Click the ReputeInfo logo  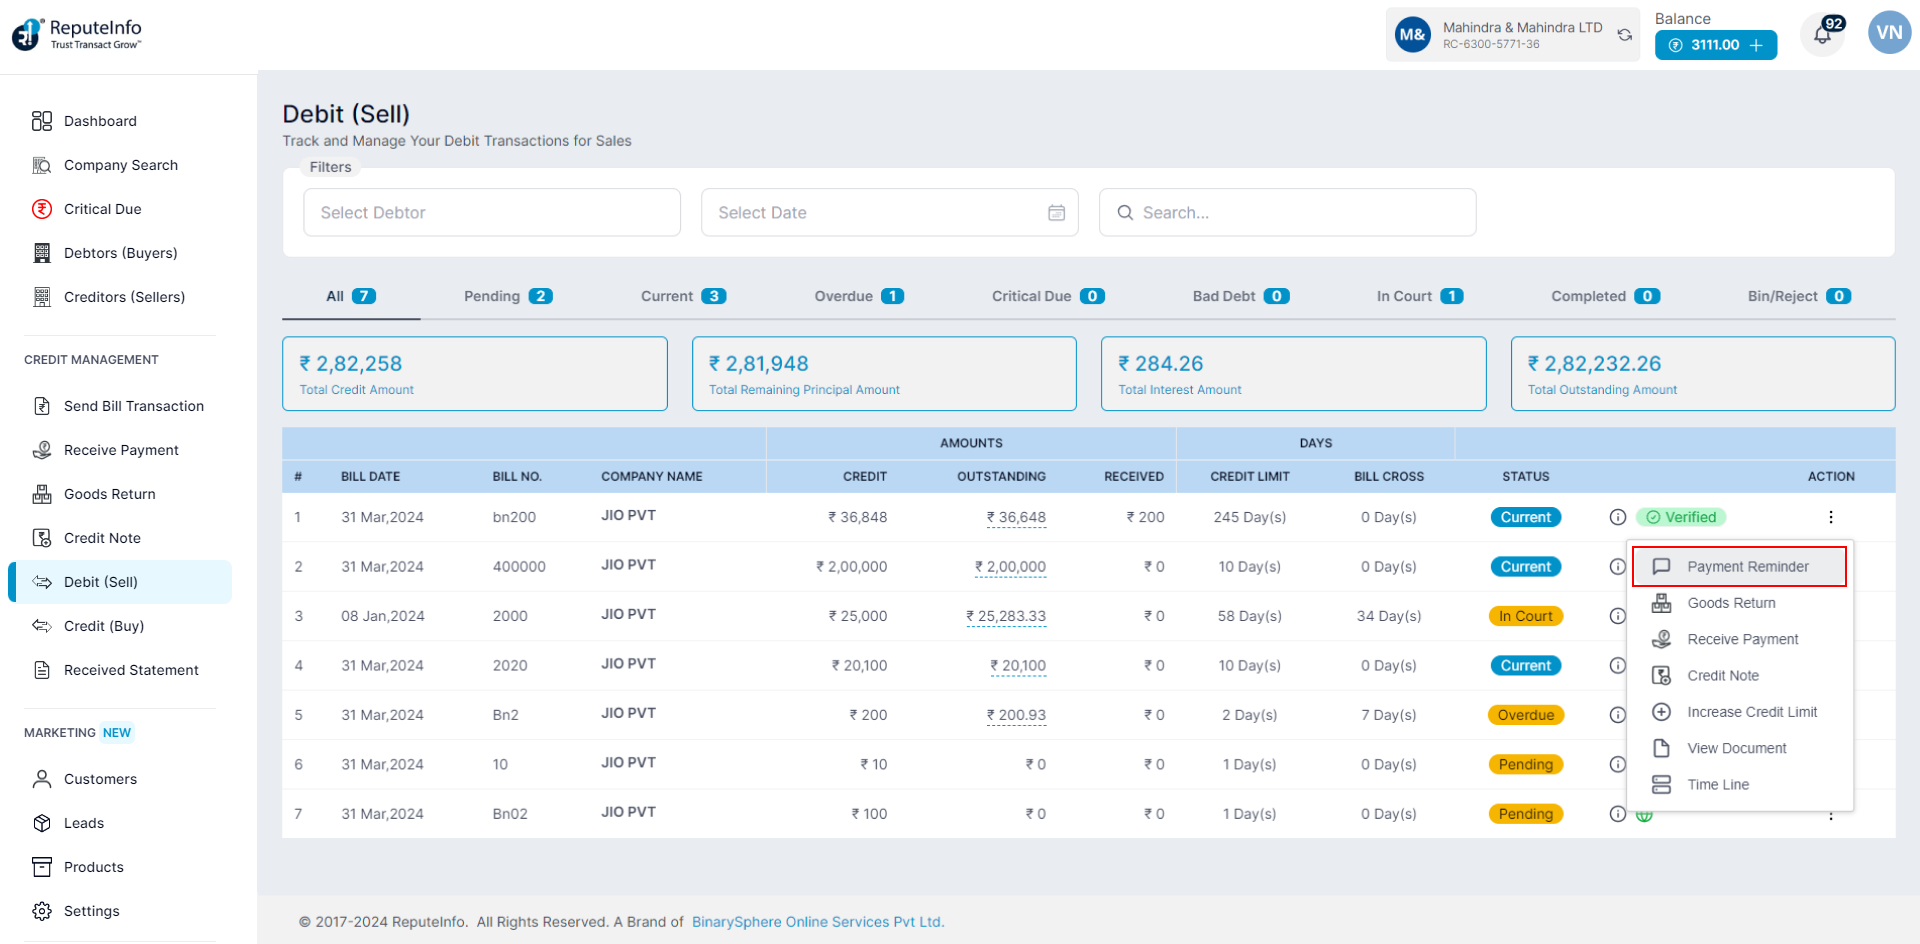(x=77, y=33)
